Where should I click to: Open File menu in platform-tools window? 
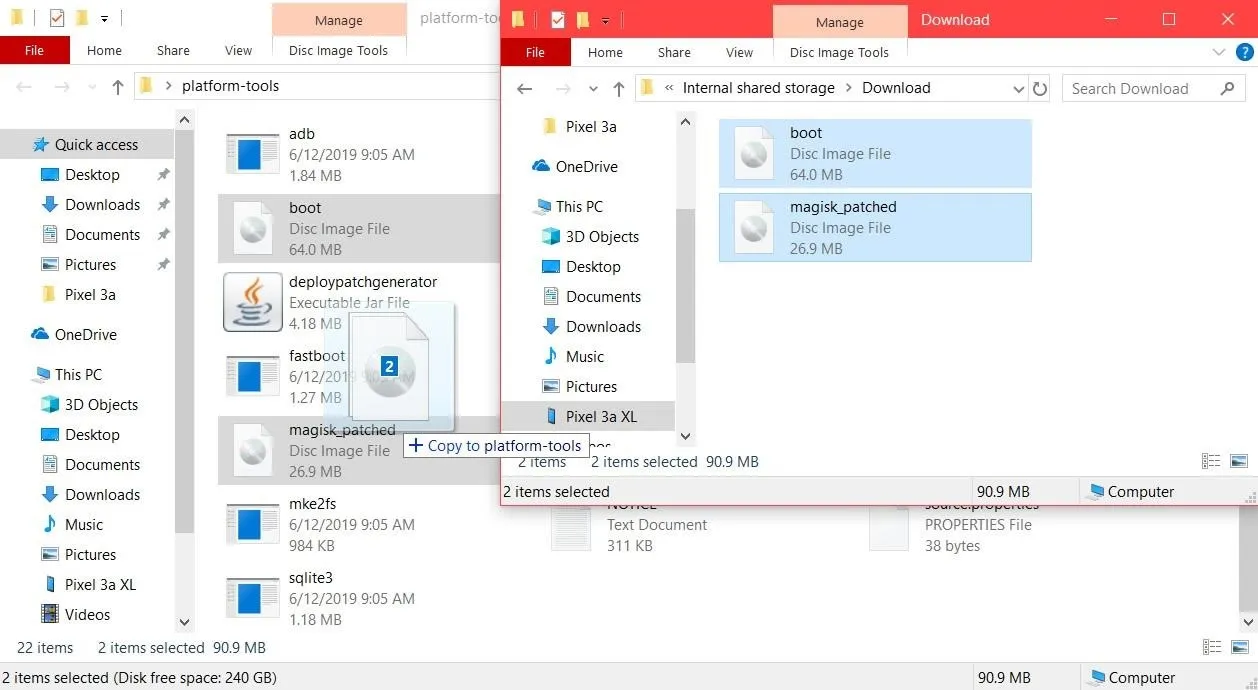point(34,50)
